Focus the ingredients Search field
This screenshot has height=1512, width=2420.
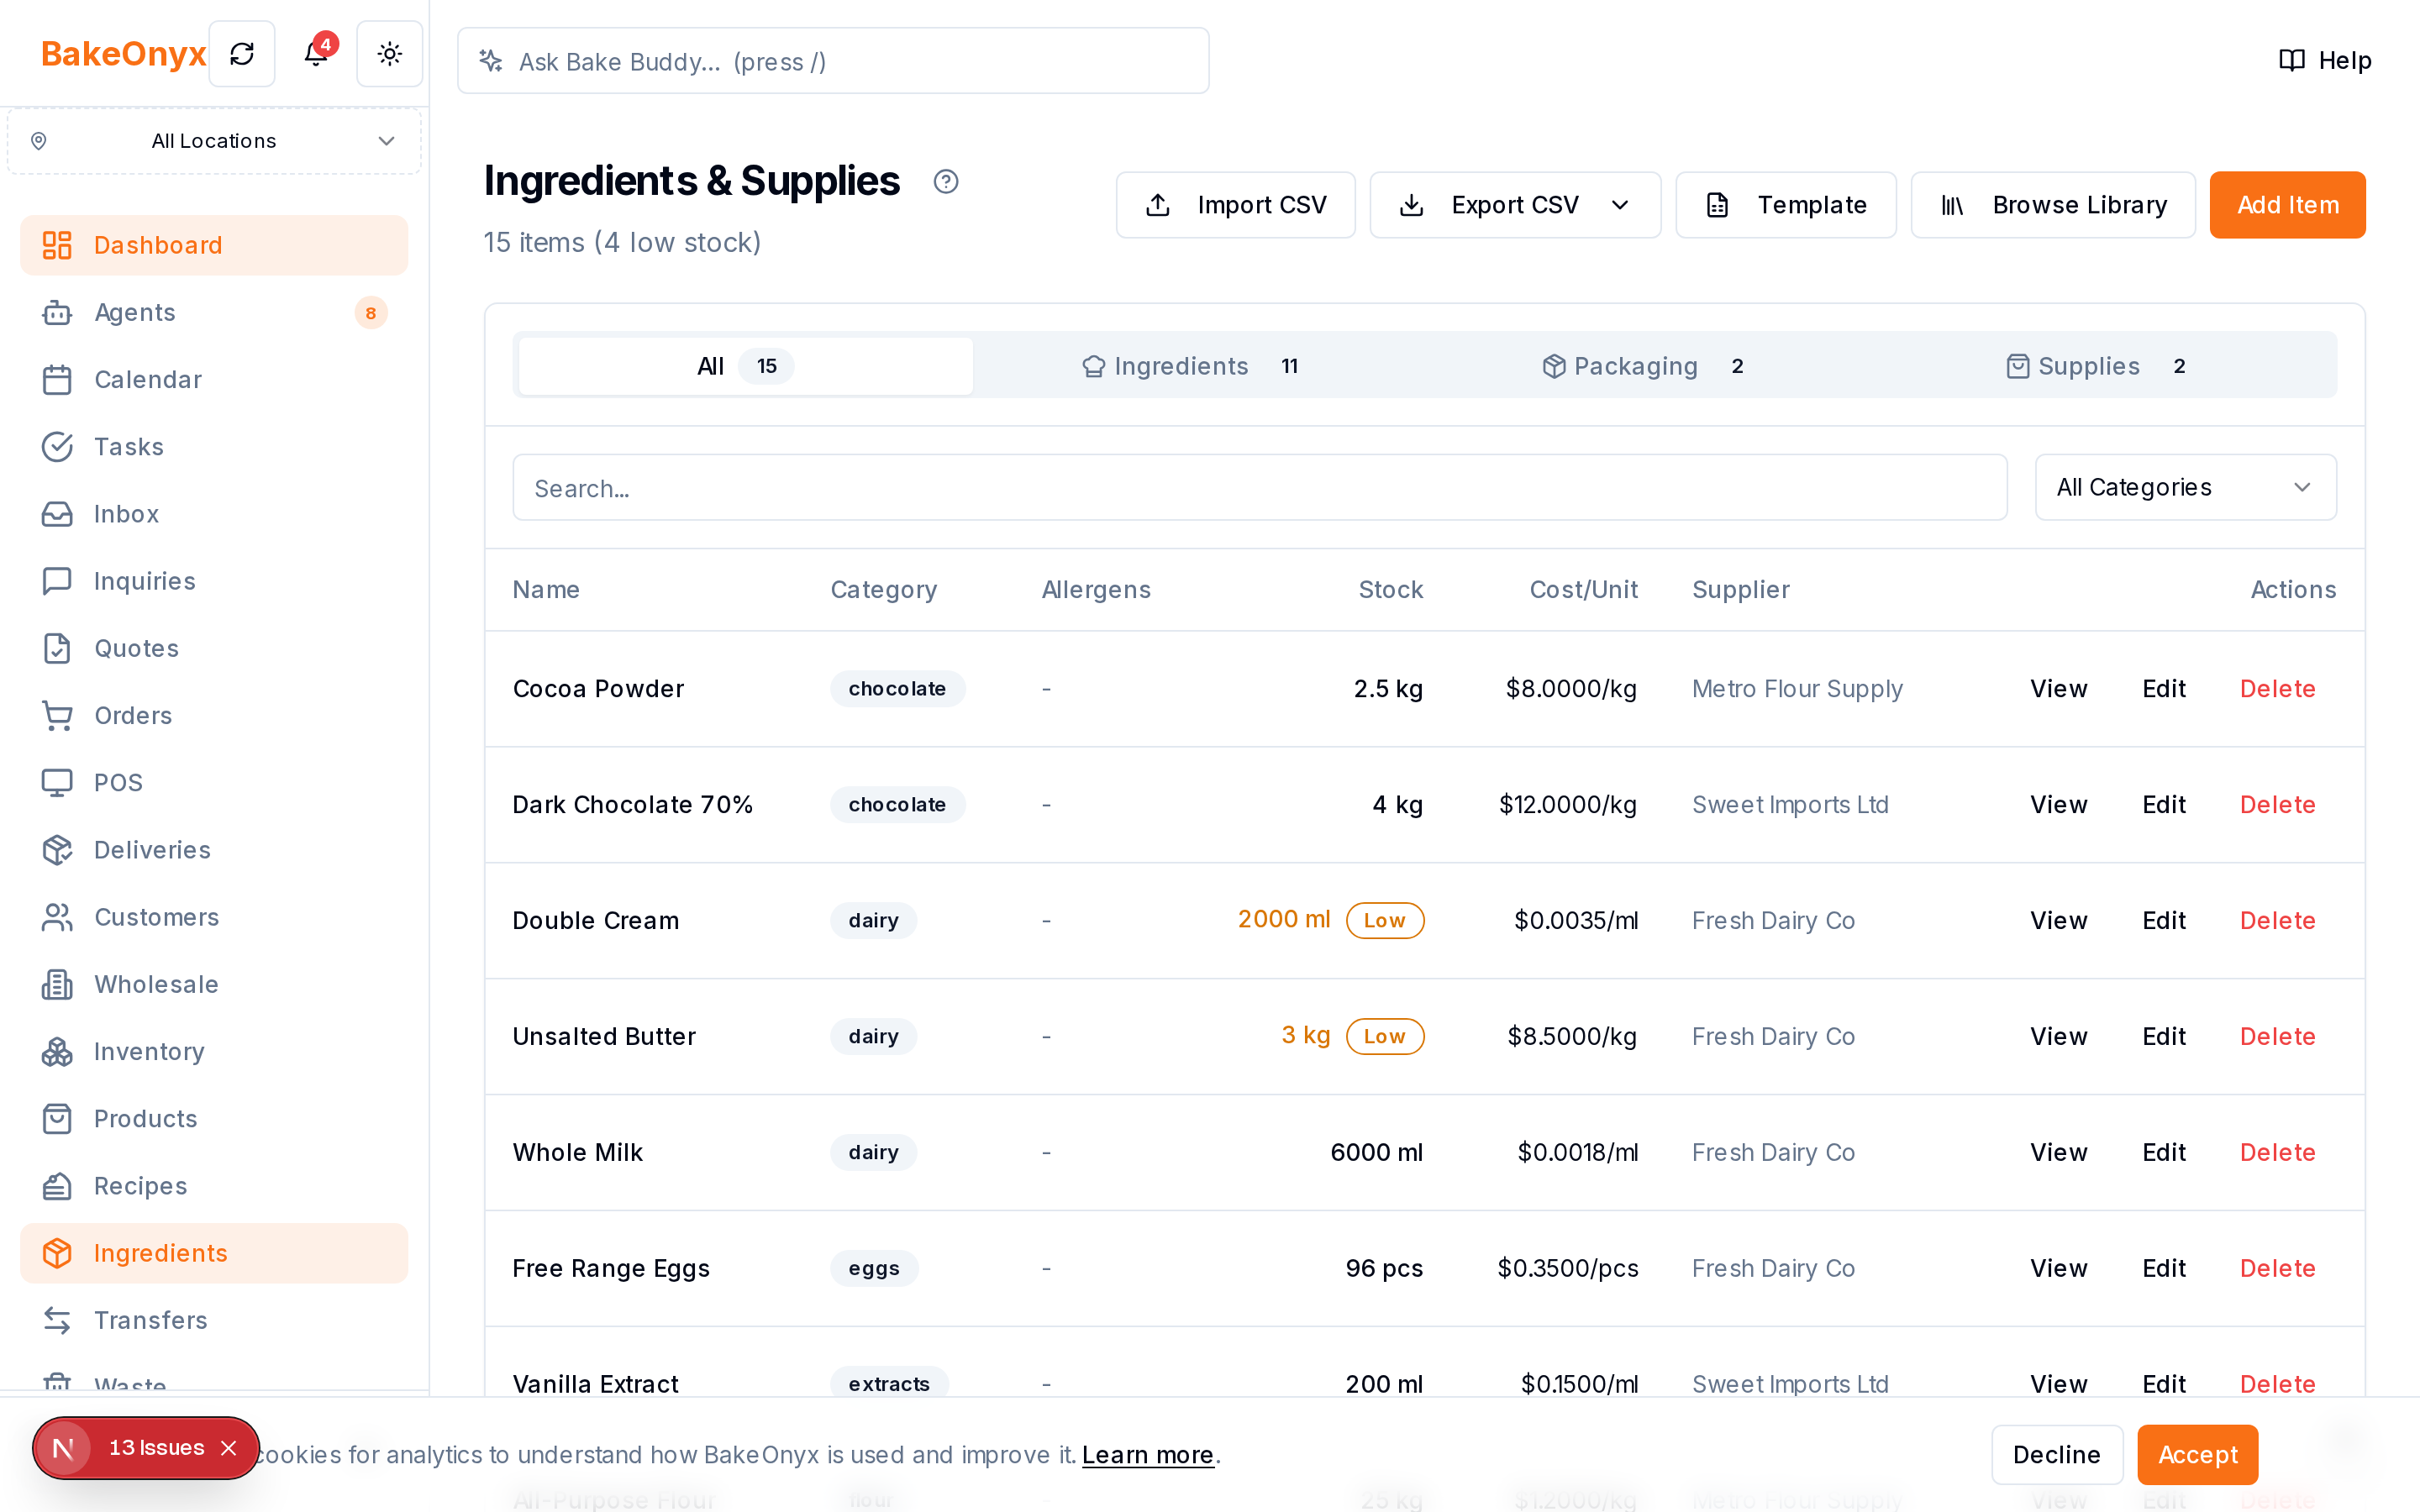coord(1259,487)
